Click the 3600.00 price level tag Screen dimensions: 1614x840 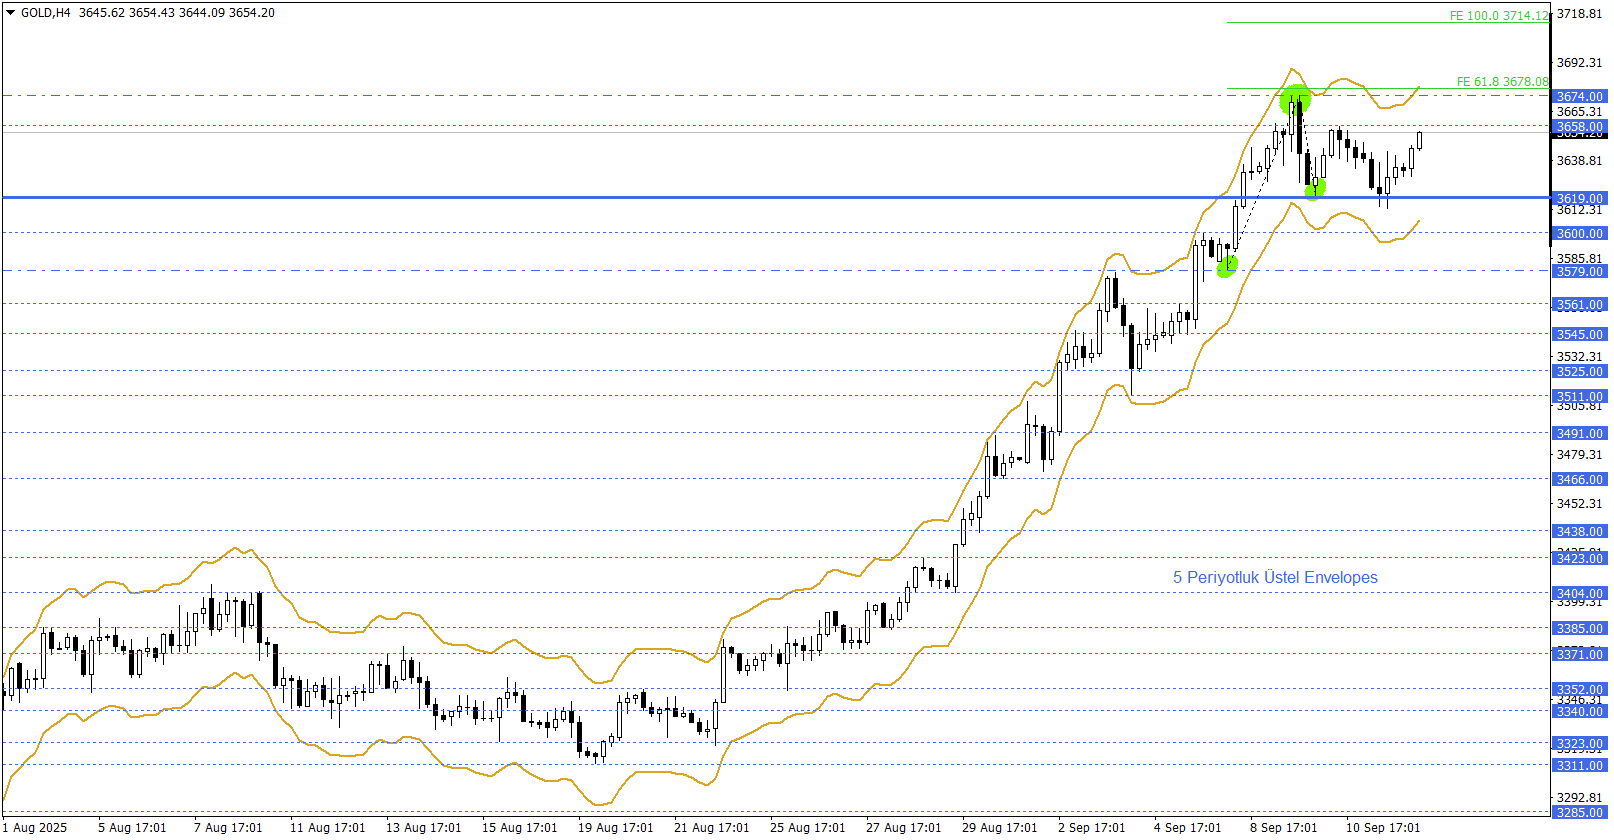click(1580, 234)
